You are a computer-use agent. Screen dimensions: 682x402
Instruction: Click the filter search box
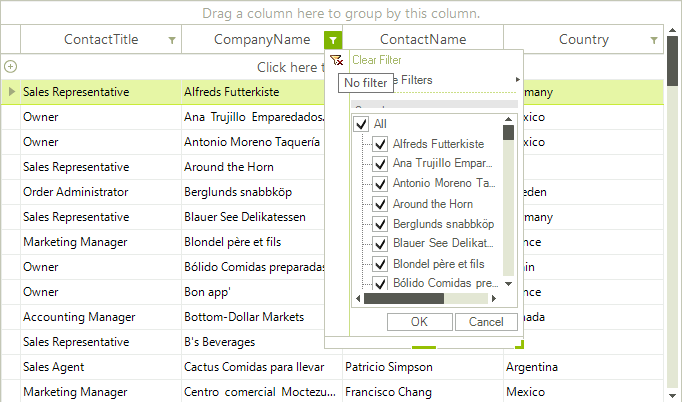click(x=434, y=104)
